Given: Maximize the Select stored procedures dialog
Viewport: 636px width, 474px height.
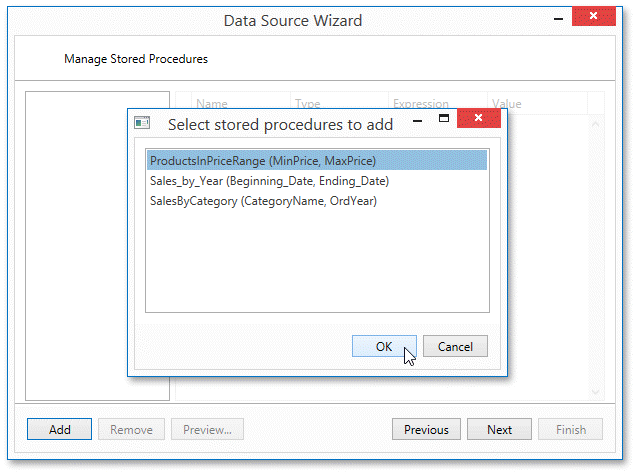Looking at the screenshot, I should (444, 118).
